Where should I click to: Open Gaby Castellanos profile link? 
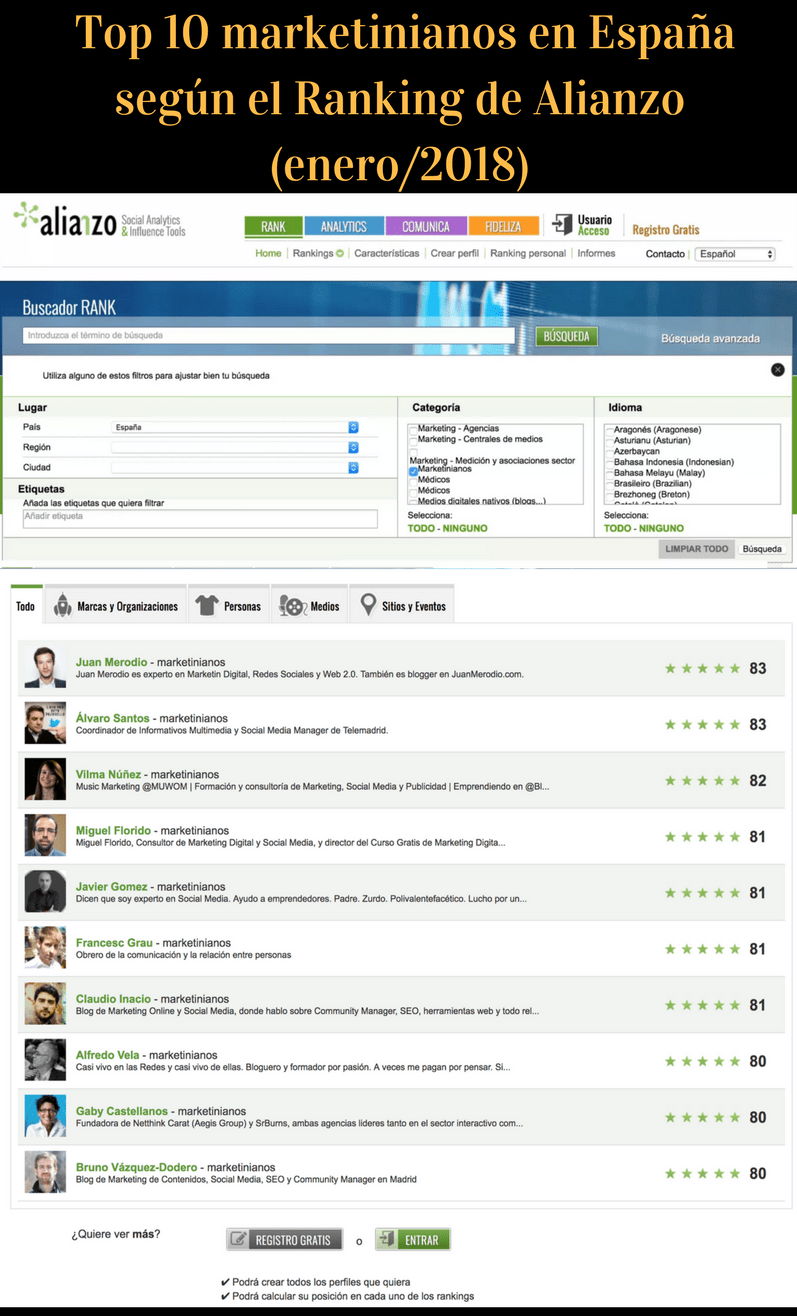[122, 1111]
